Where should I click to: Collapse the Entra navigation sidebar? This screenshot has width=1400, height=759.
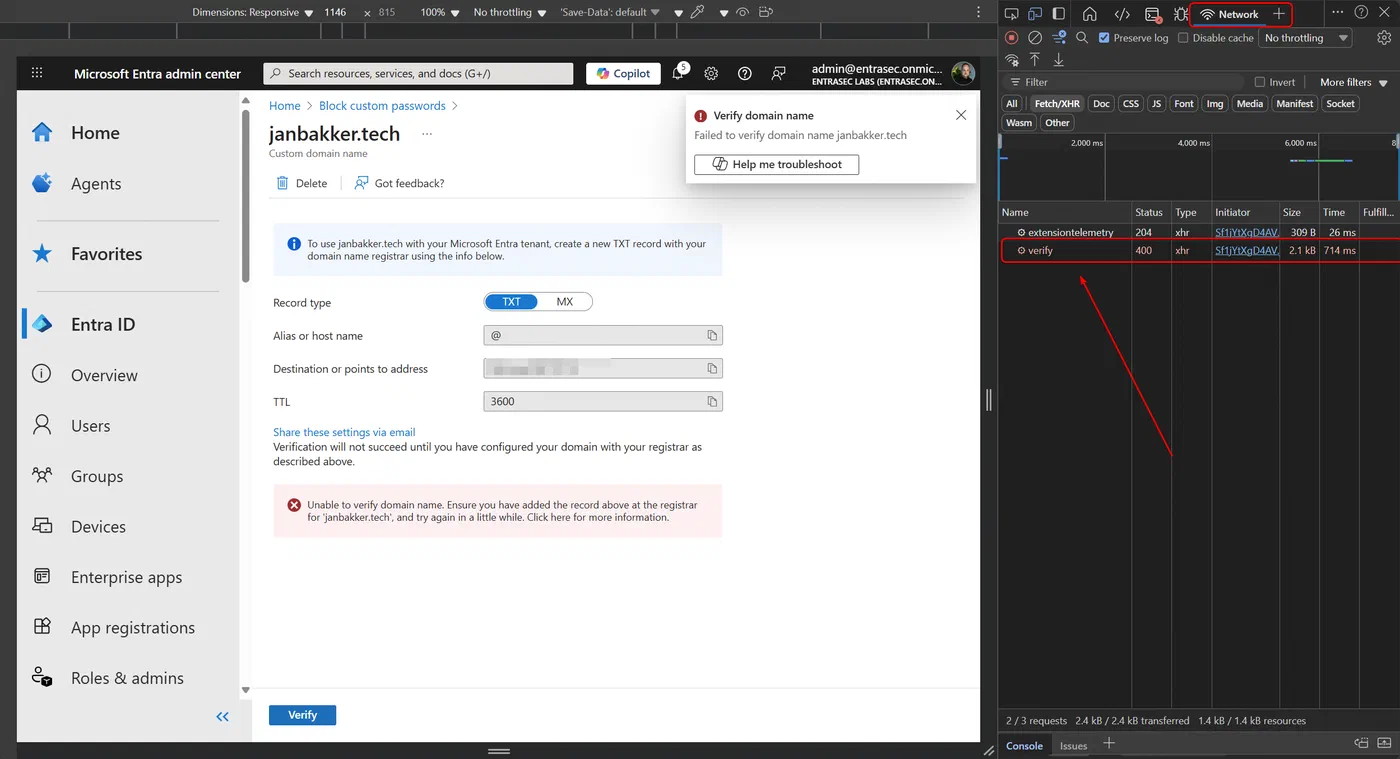[222, 716]
